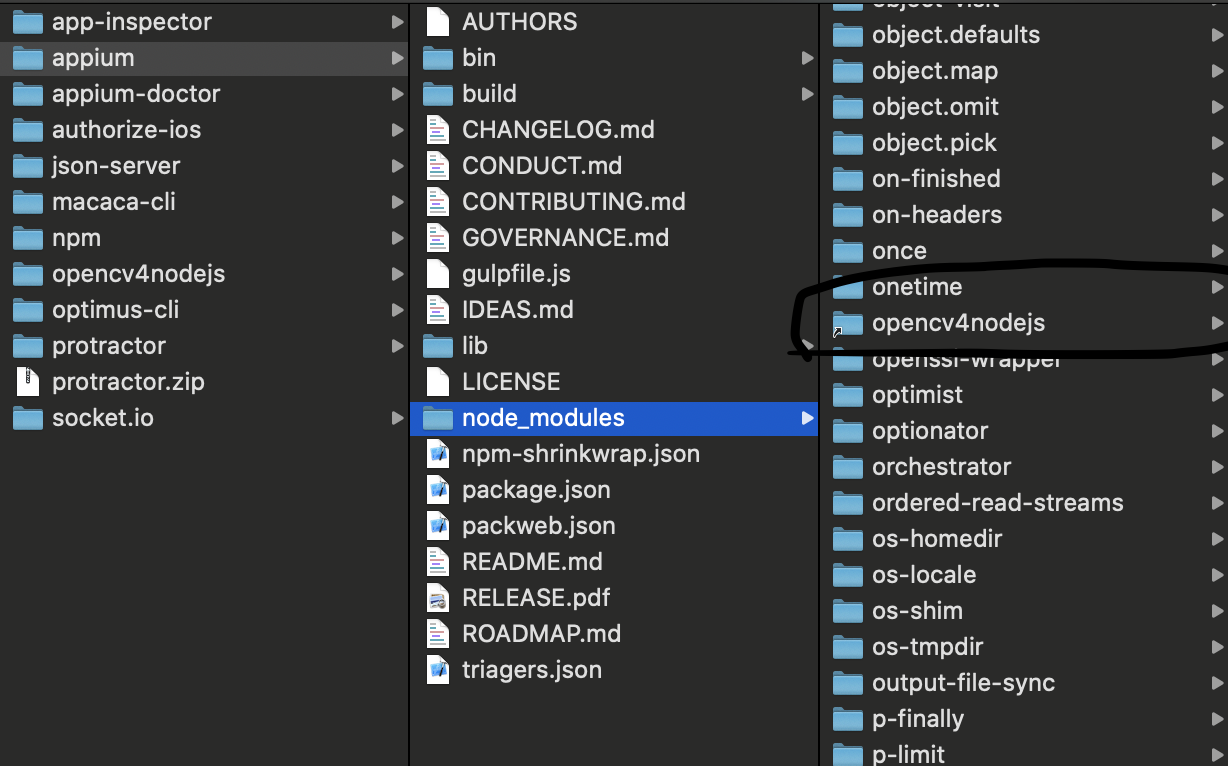Click the CHANGELOG.md document icon

438,130
